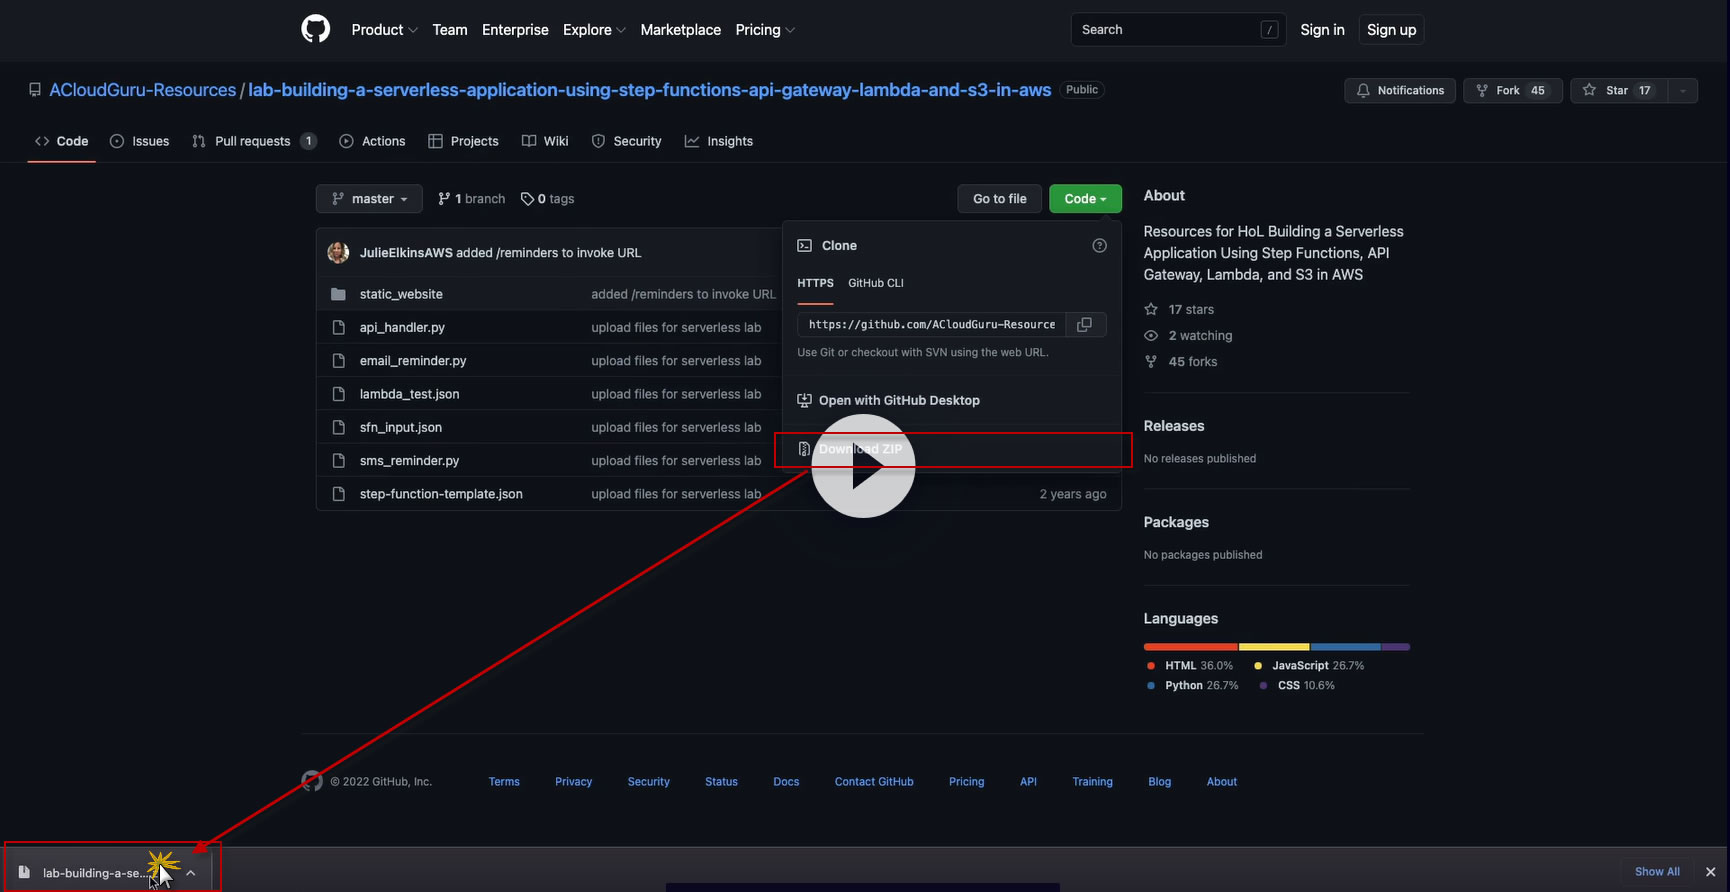
Task: Open the Contact GitHub footer link
Action: coord(874,782)
